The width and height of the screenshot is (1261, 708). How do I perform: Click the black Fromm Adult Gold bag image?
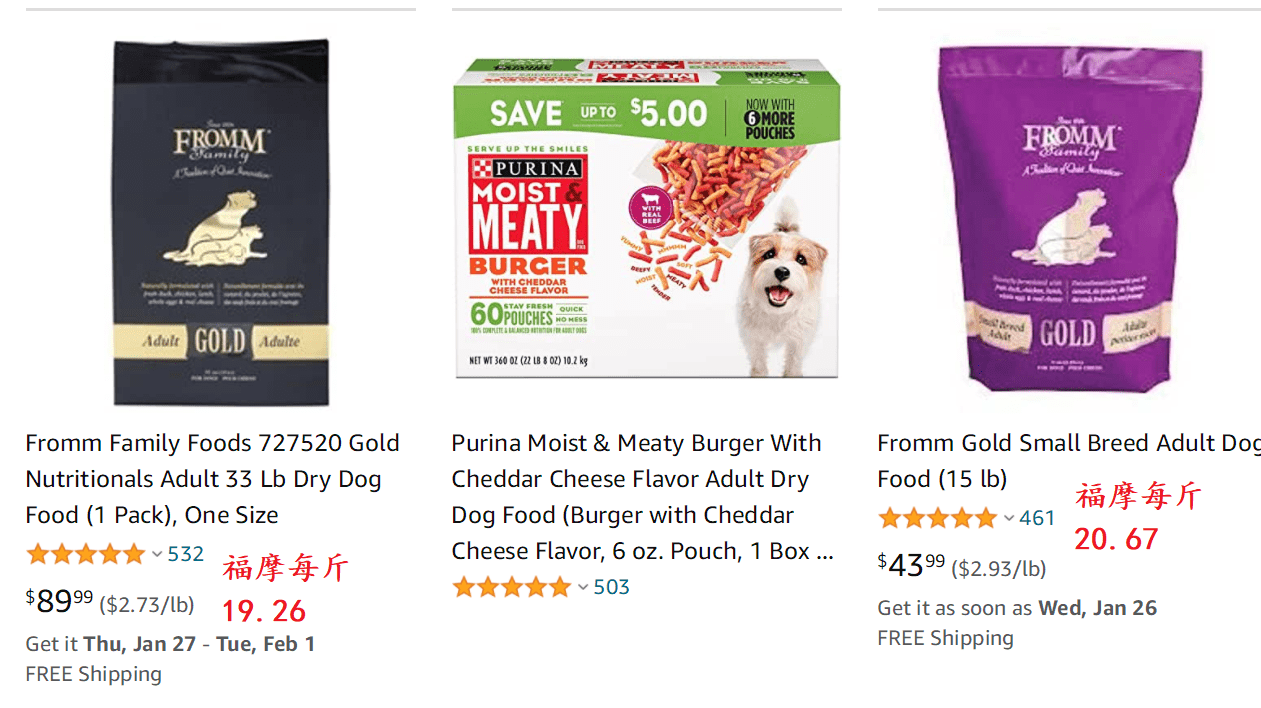point(221,222)
